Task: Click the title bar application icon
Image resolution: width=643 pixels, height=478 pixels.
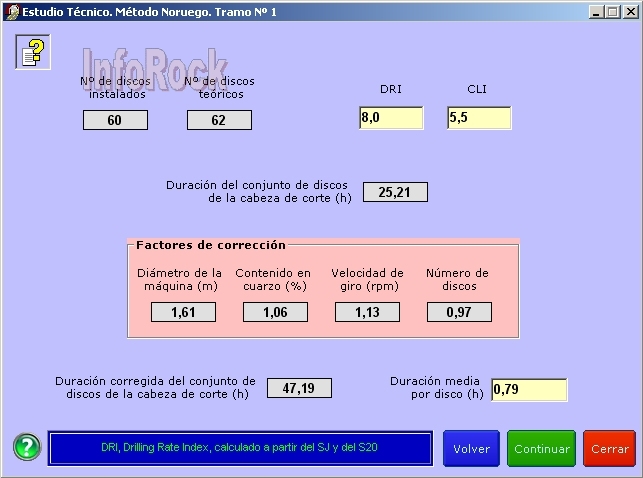Action: 11,11
